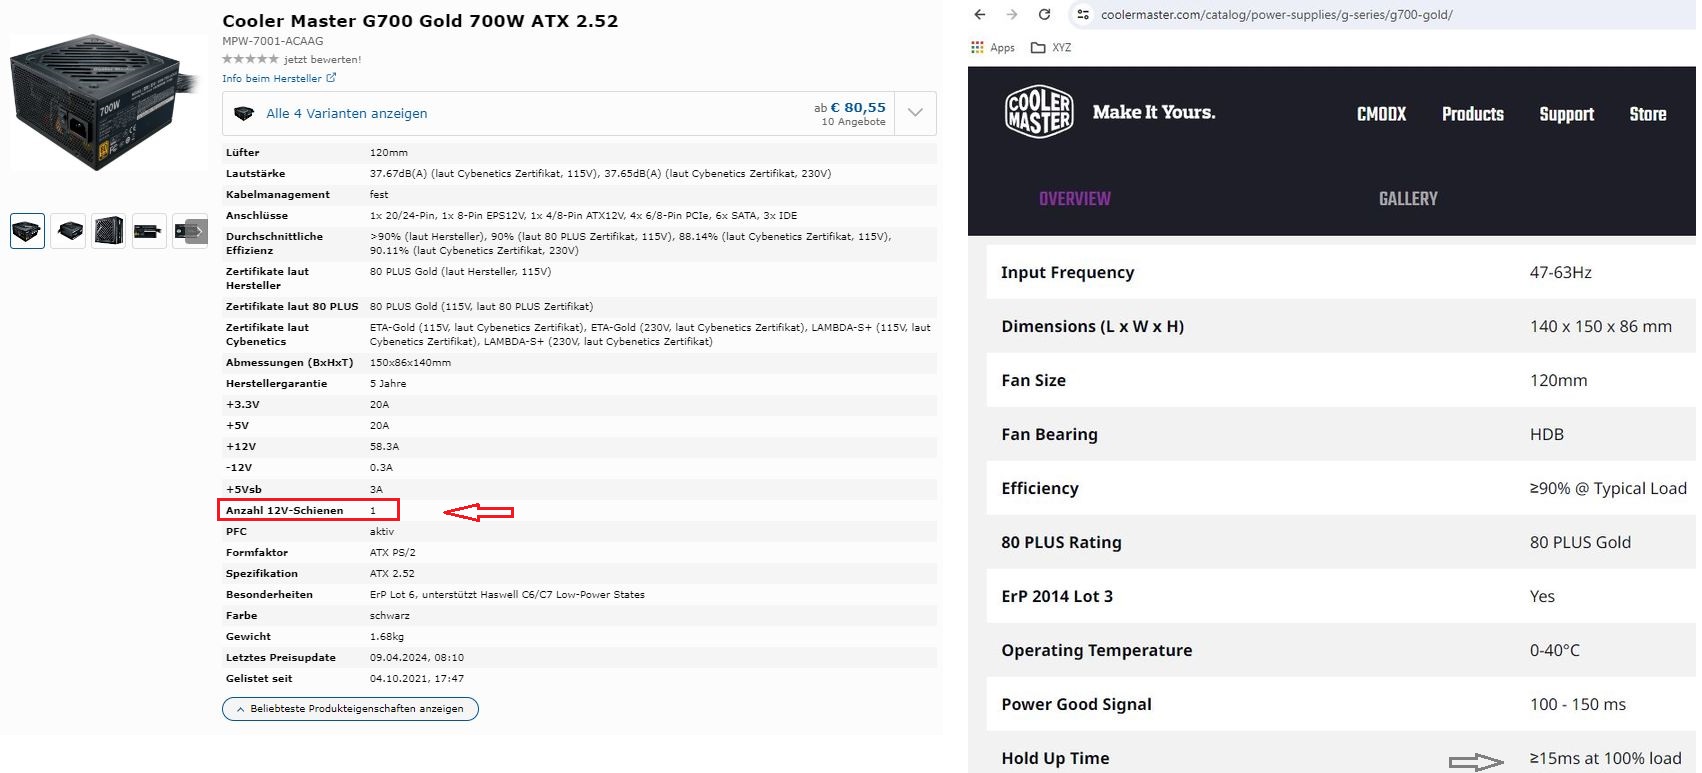Click model number MPW-7001-ACAAG
Image resolution: width=1702 pixels, height=773 pixels.
[272, 41]
